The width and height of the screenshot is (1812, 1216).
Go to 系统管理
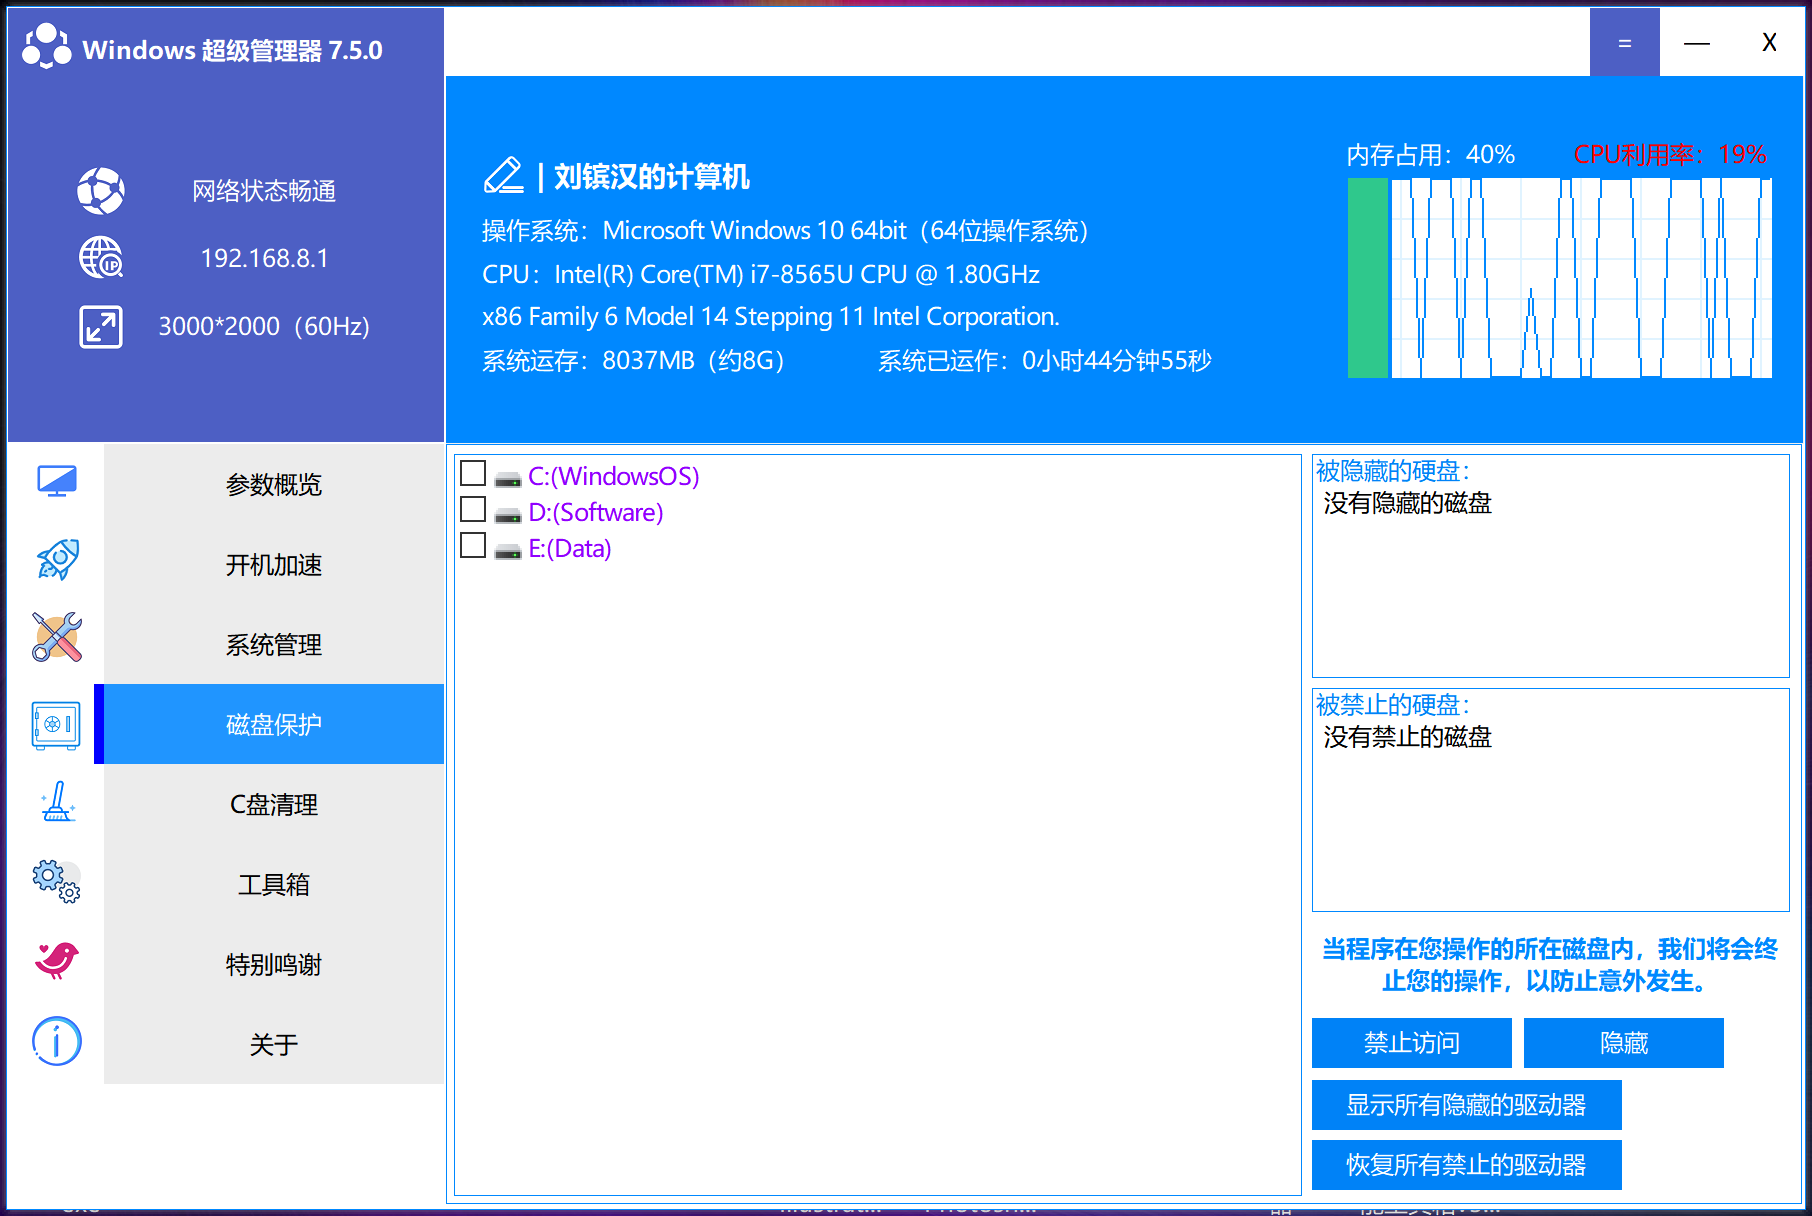click(274, 644)
